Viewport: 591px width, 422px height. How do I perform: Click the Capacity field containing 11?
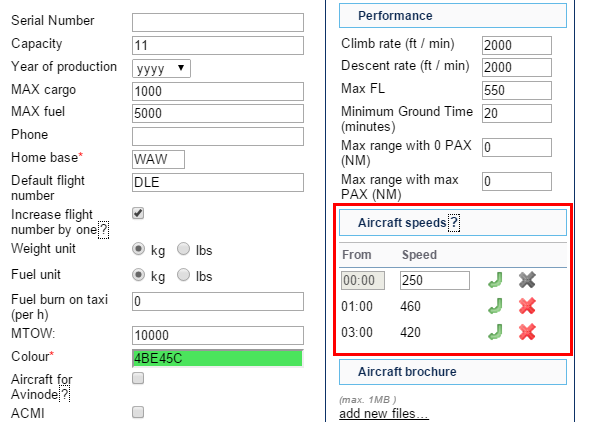pos(217,45)
